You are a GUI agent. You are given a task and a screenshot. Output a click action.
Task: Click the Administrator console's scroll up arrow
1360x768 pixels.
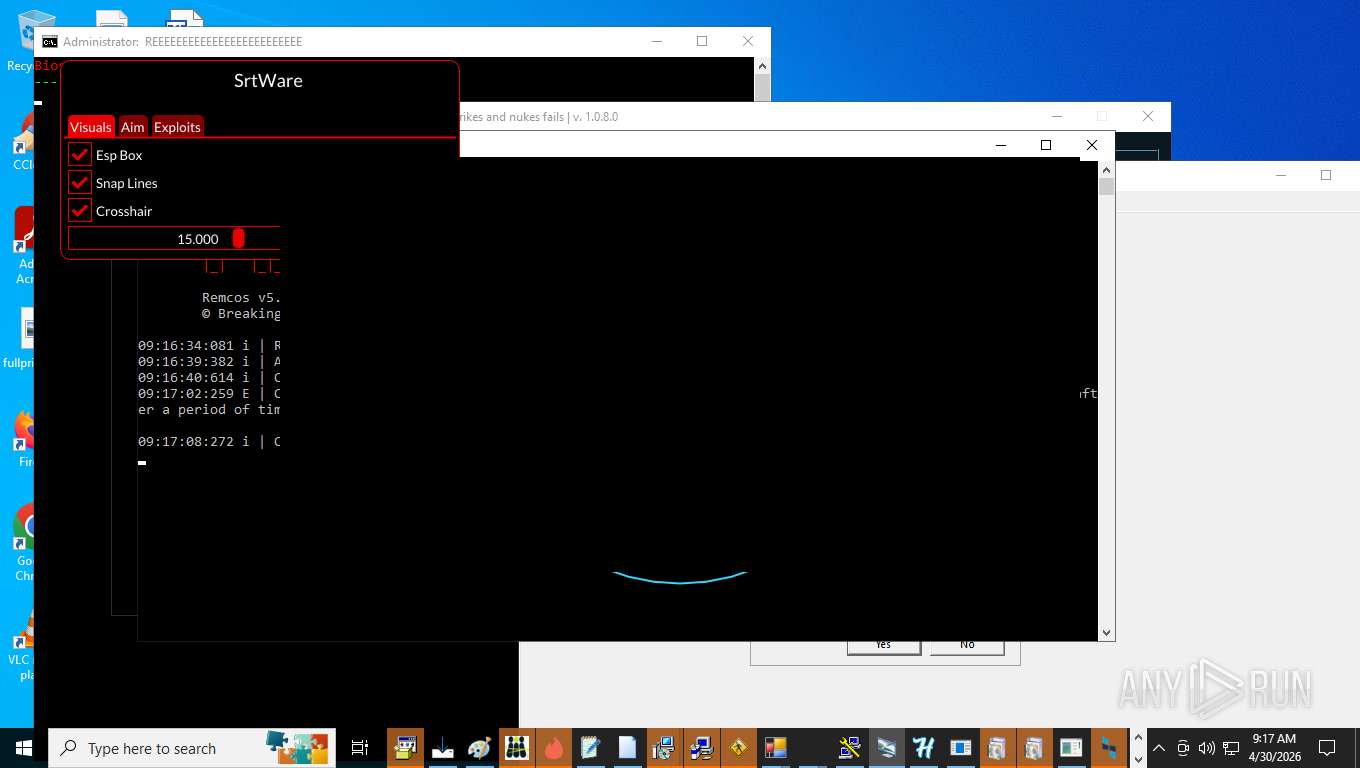[762, 66]
